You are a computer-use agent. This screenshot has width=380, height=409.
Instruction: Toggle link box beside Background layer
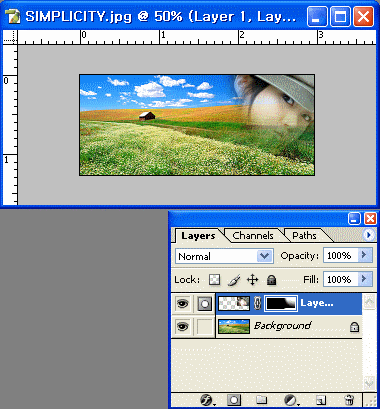coord(204,326)
